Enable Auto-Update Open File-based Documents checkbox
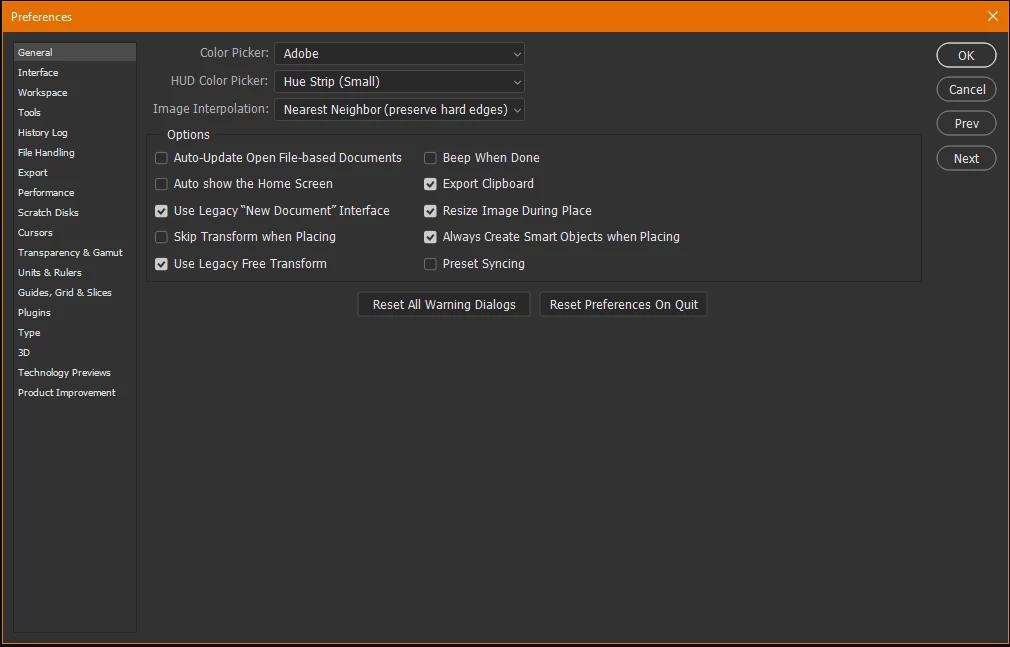The width and height of the screenshot is (1010, 647). click(x=161, y=158)
